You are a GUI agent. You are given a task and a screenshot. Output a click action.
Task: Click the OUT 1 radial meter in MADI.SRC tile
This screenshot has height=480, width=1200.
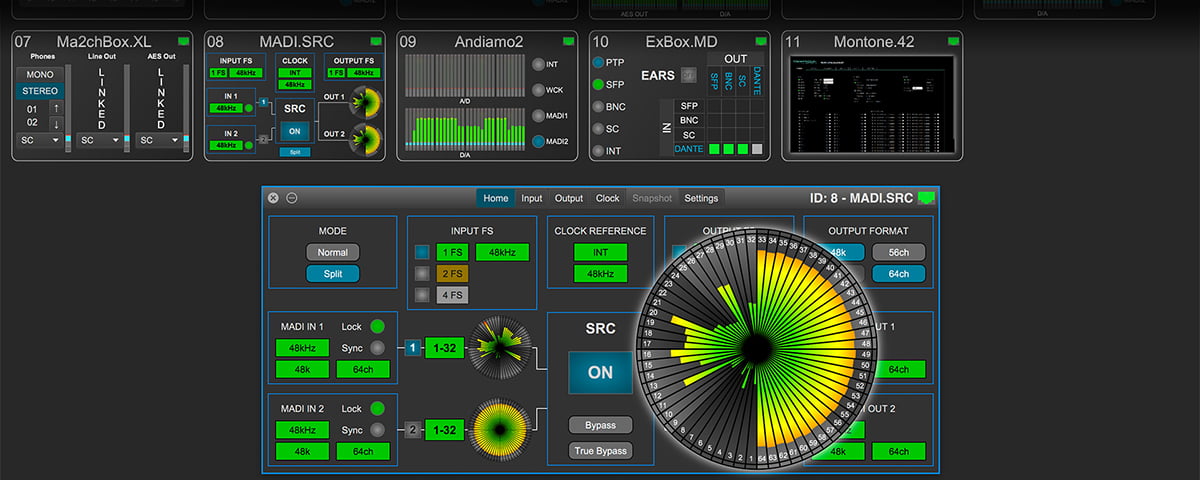point(366,101)
